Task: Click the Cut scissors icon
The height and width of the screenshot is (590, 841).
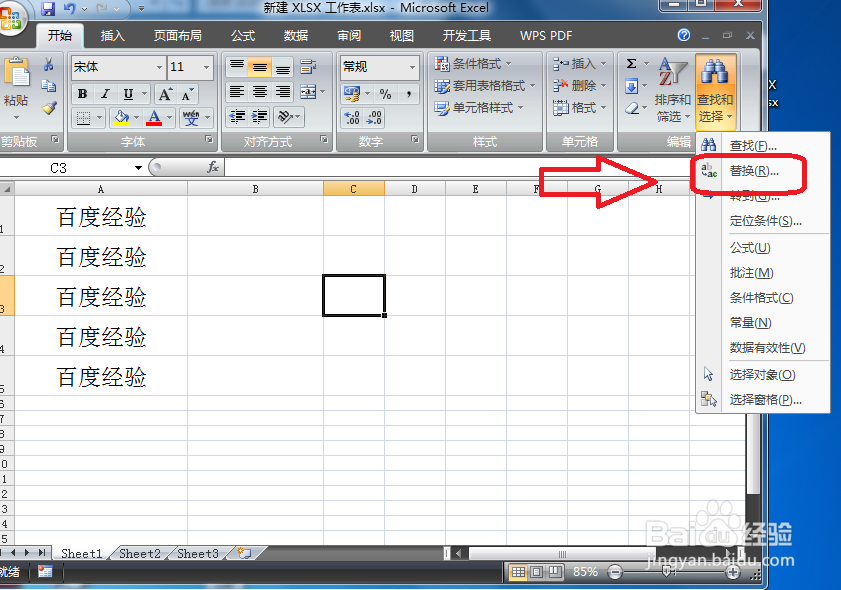Action: coord(49,65)
